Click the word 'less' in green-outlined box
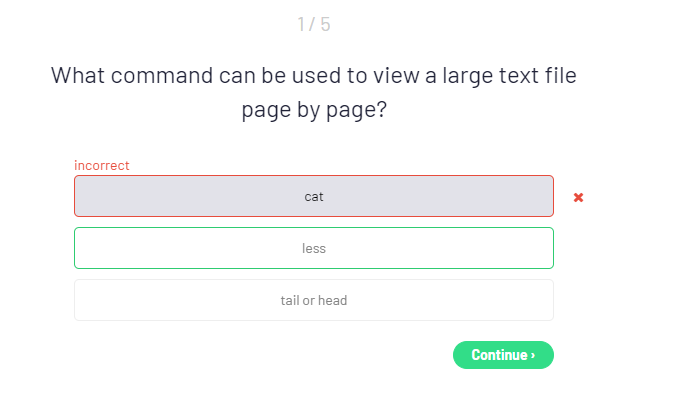This screenshot has height=405, width=683. click(314, 248)
